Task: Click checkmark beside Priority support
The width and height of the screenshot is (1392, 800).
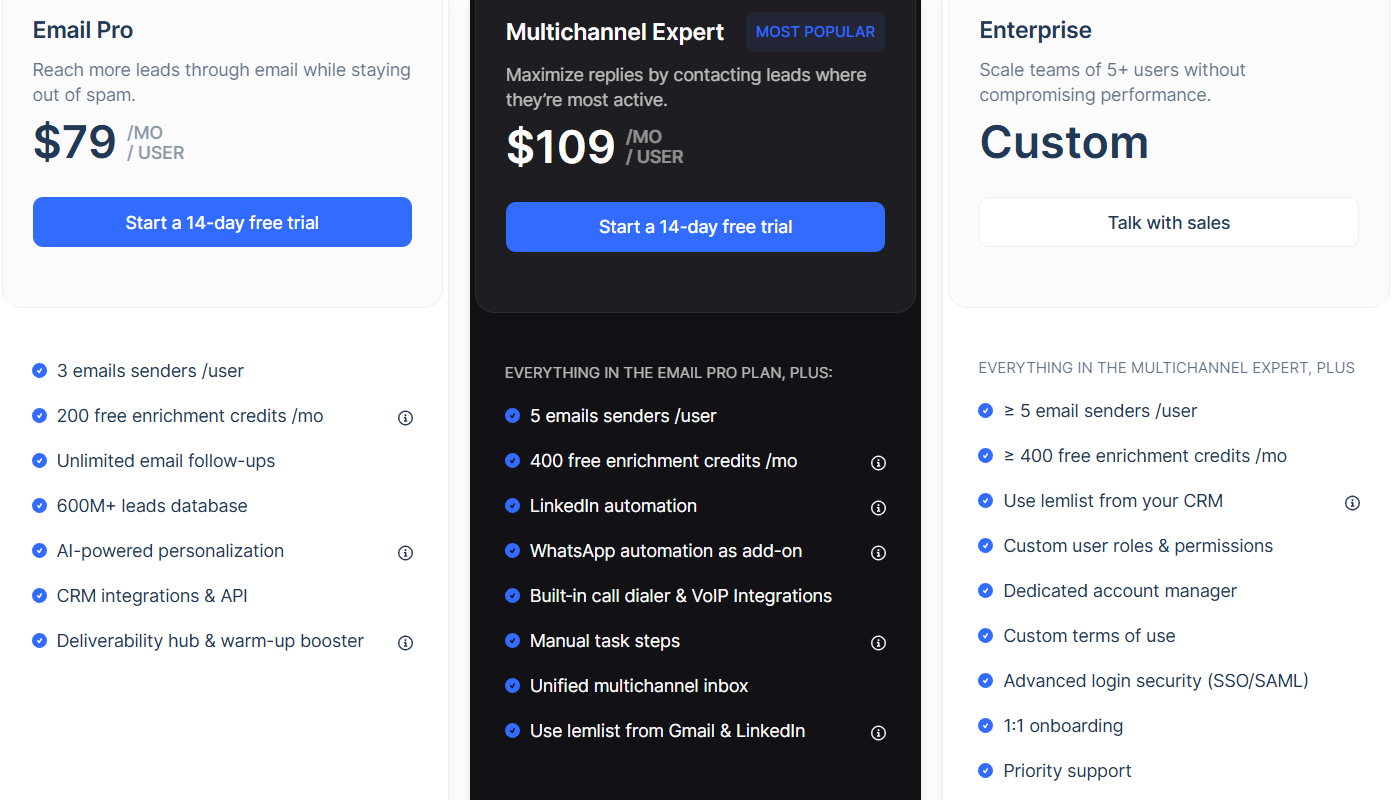Action: (x=985, y=770)
